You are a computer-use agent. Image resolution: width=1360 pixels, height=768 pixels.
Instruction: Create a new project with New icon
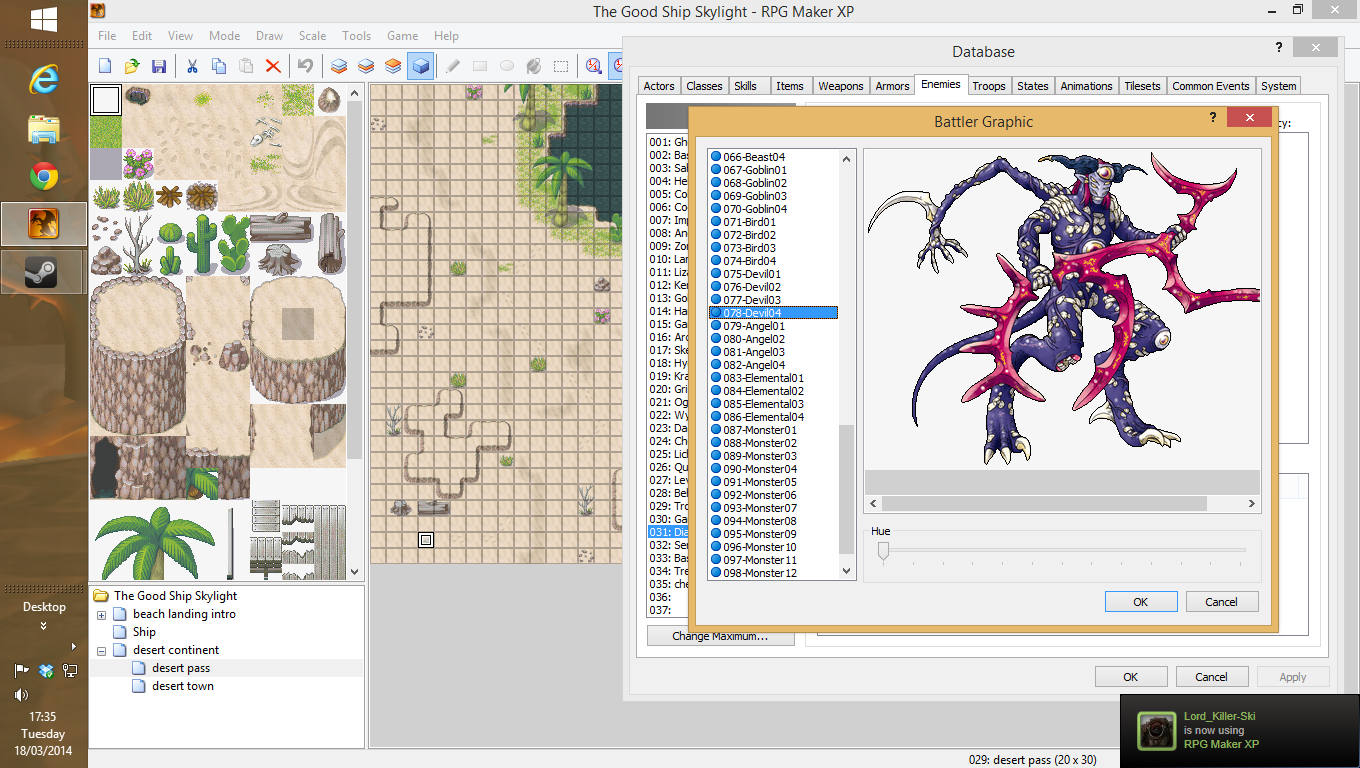(x=105, y=66)
